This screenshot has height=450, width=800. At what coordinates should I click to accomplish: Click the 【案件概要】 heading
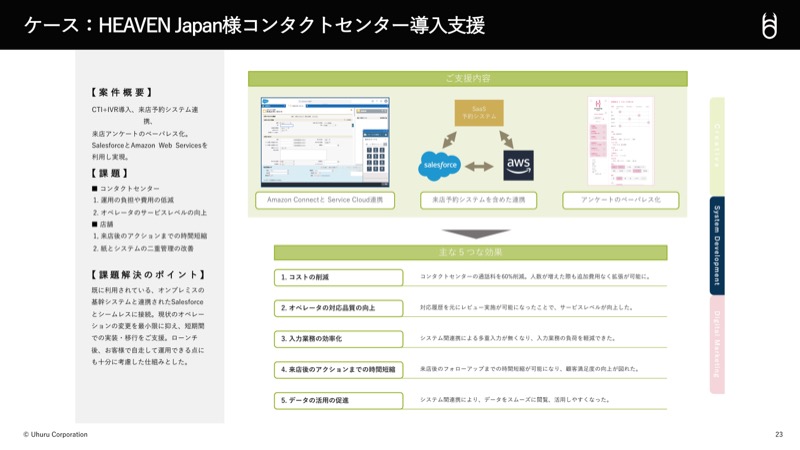pos(121,92)
